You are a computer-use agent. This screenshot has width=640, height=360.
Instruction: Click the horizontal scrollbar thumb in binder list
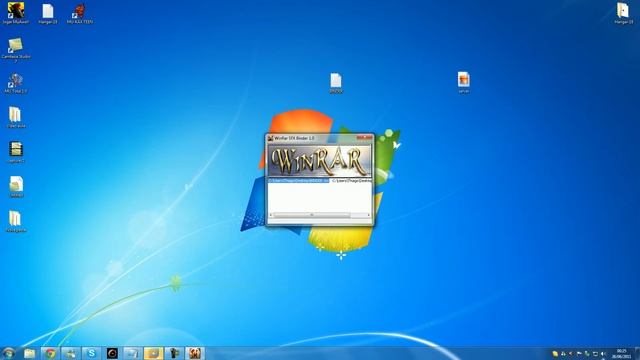pyautogui.click(x=312, y=215)
